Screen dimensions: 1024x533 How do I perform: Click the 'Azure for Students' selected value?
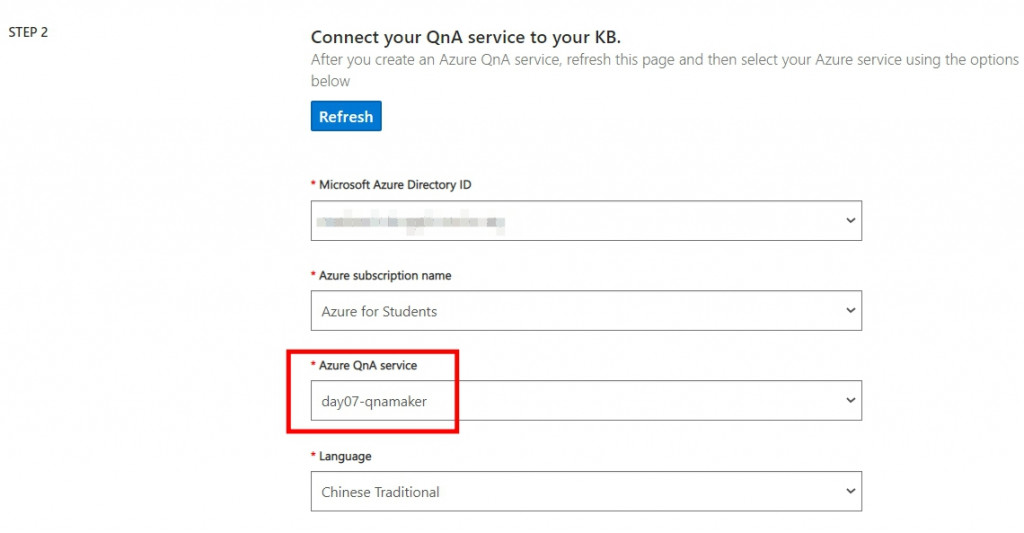[x=379, y=312]
